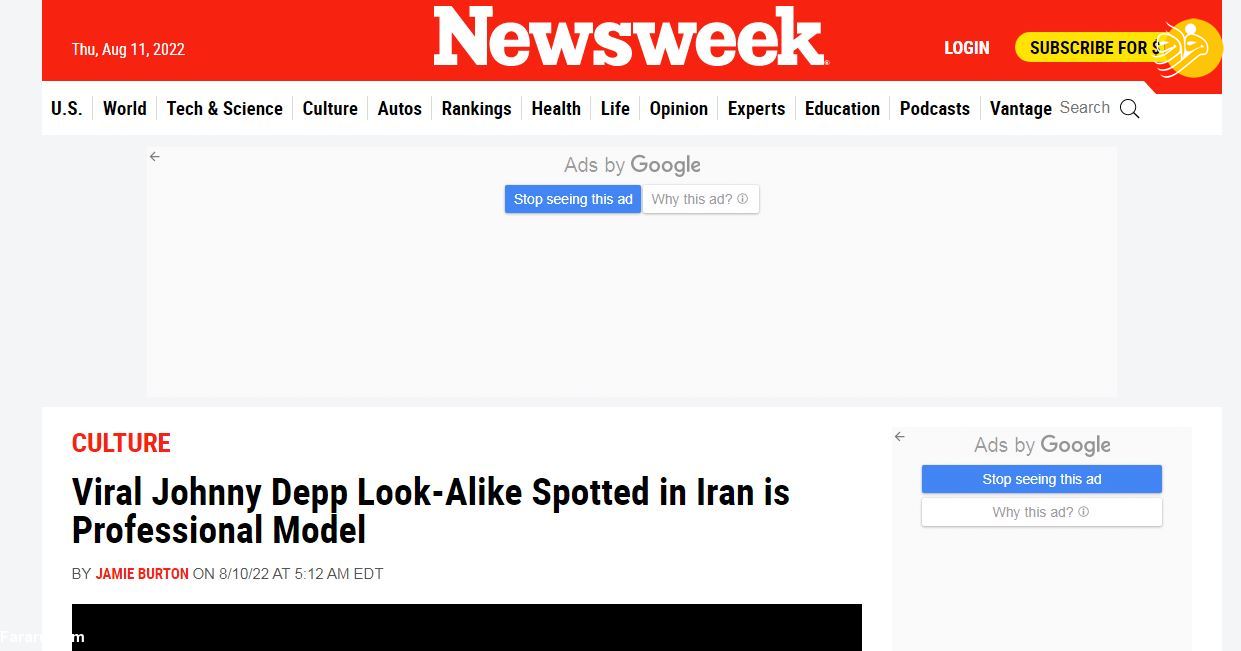Click the back arrow on the top ad
Viewport: 1241px width, 651px height.
point(154,157)
